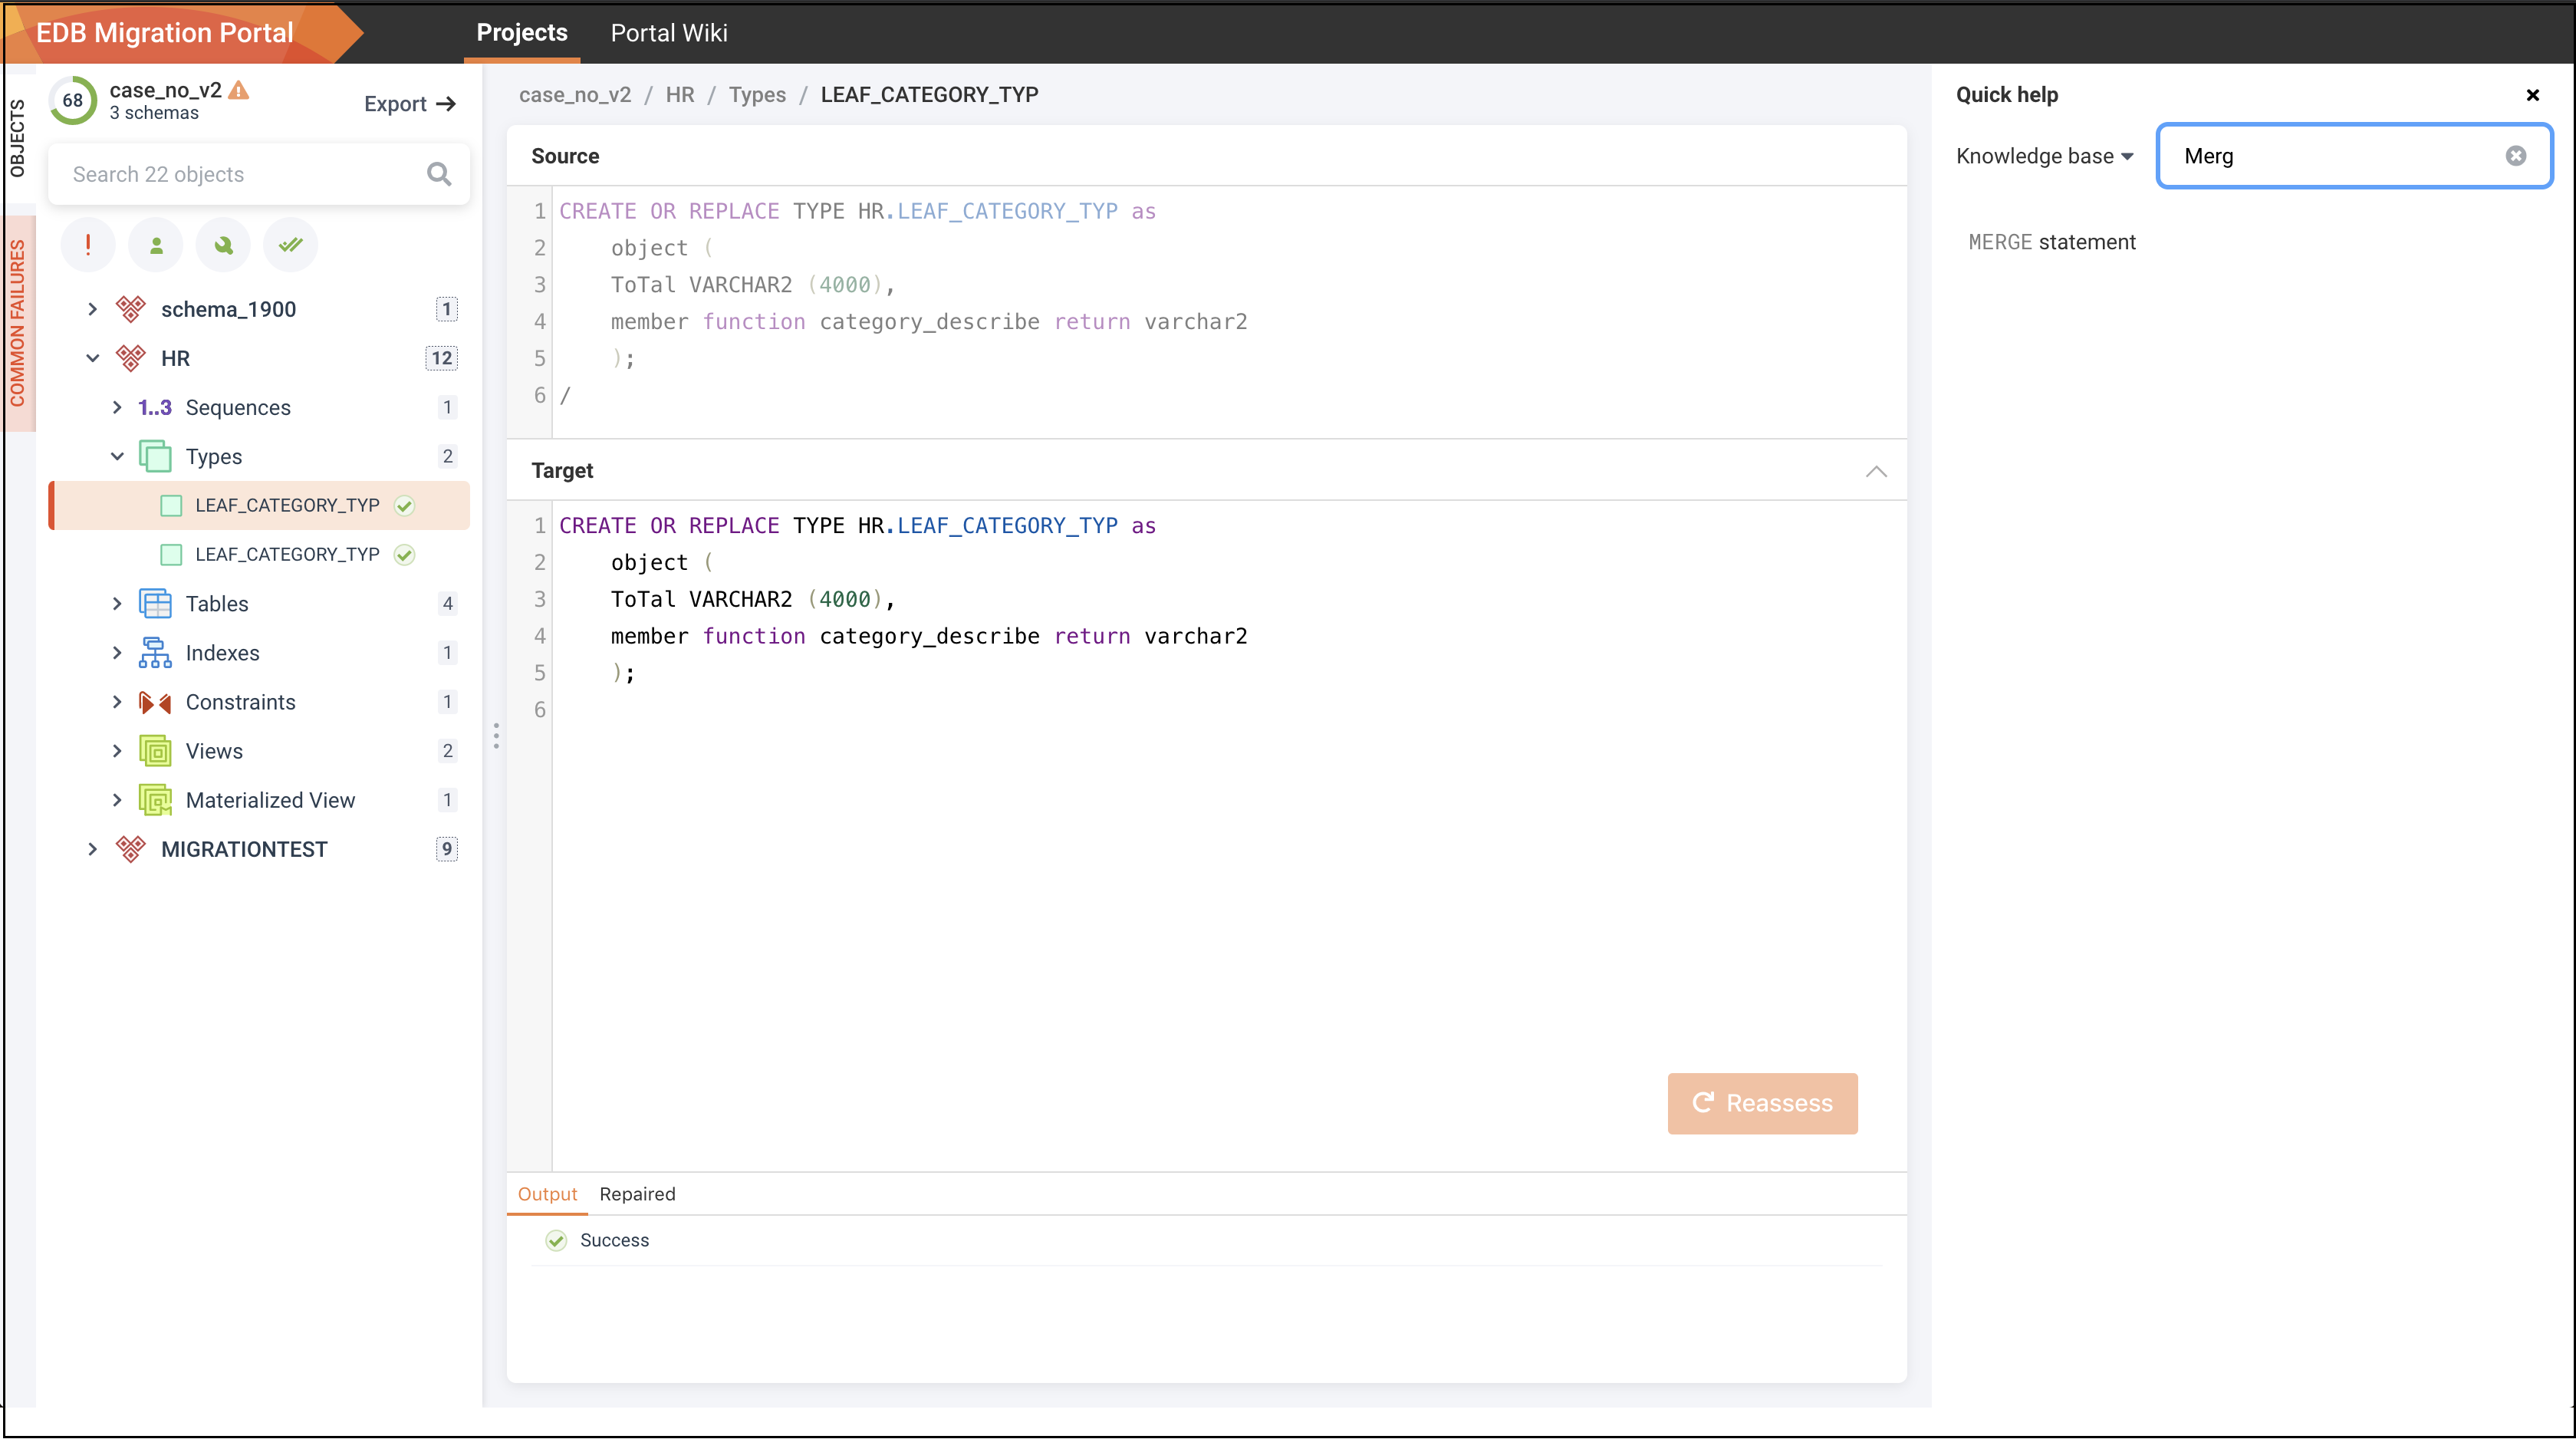
Task: Click the Export button
Action: click(x=410, y=104)
